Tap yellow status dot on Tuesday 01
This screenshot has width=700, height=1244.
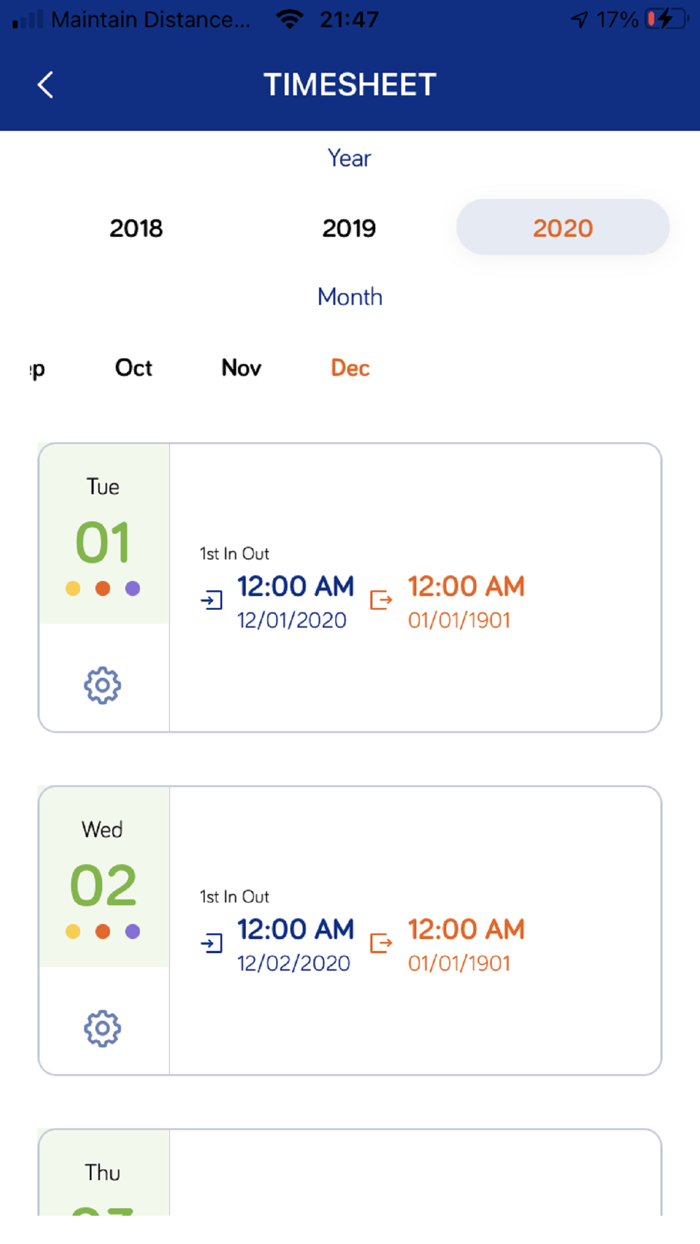click(73, 589)
